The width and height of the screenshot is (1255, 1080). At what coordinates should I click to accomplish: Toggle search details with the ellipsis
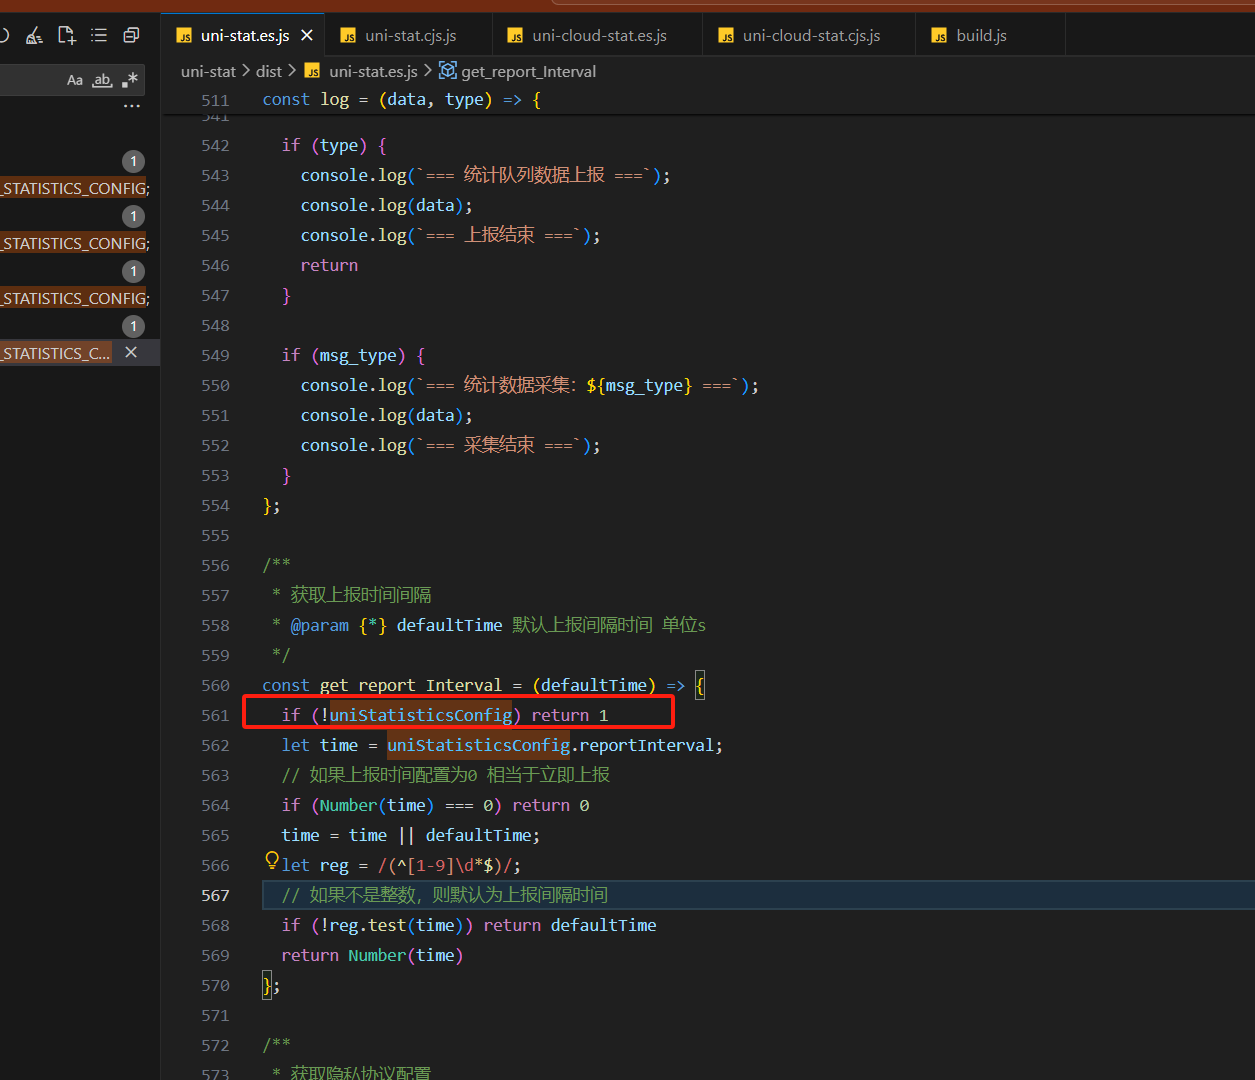point(132,106)
